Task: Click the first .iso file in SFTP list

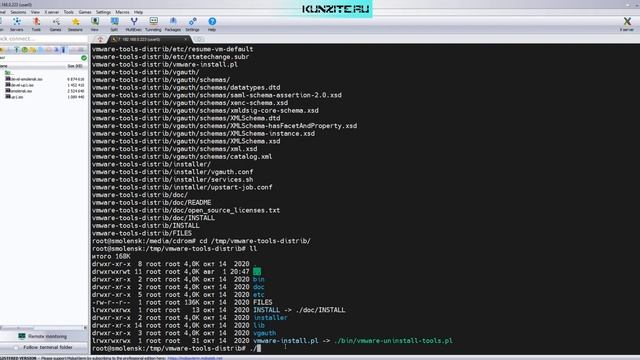Action: point(24,79)
